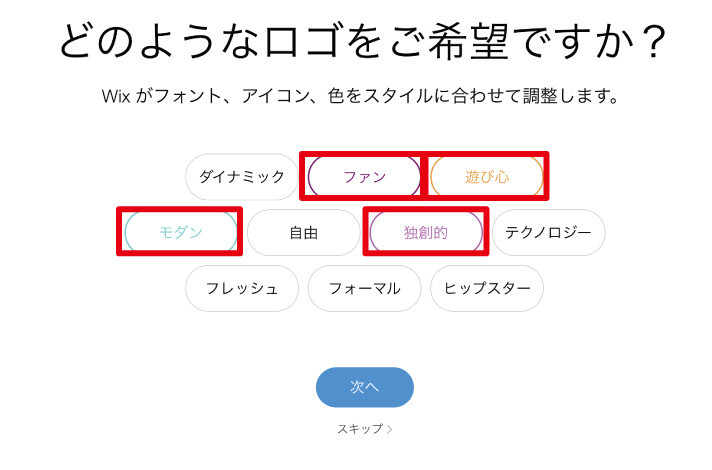Click the スキップ link
This screenshot has width=712, height=470.
pyautogui.click(x=359, y=429)
